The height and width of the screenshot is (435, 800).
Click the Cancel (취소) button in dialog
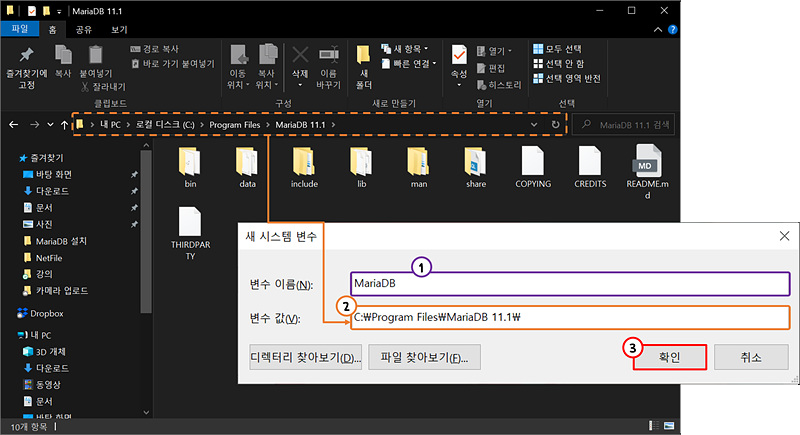click(751, 357)
